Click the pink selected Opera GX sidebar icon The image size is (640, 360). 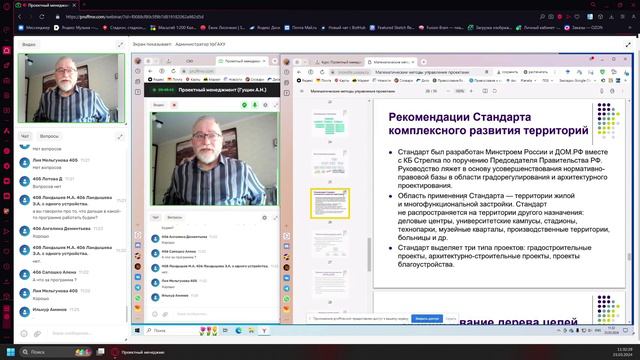[x=7, y=51]
